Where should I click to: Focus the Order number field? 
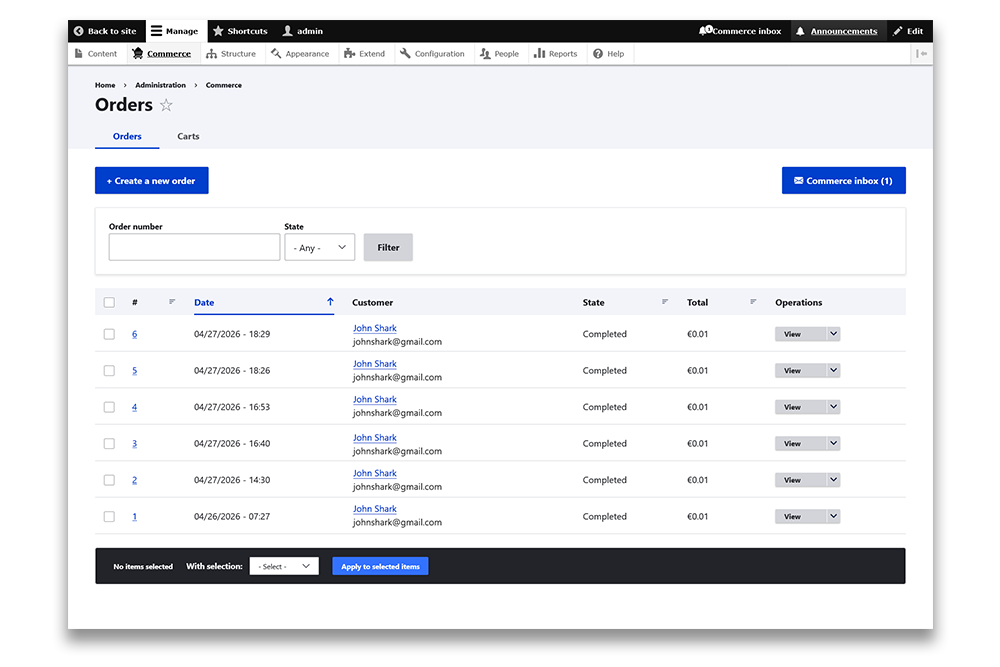click(195, 247)
